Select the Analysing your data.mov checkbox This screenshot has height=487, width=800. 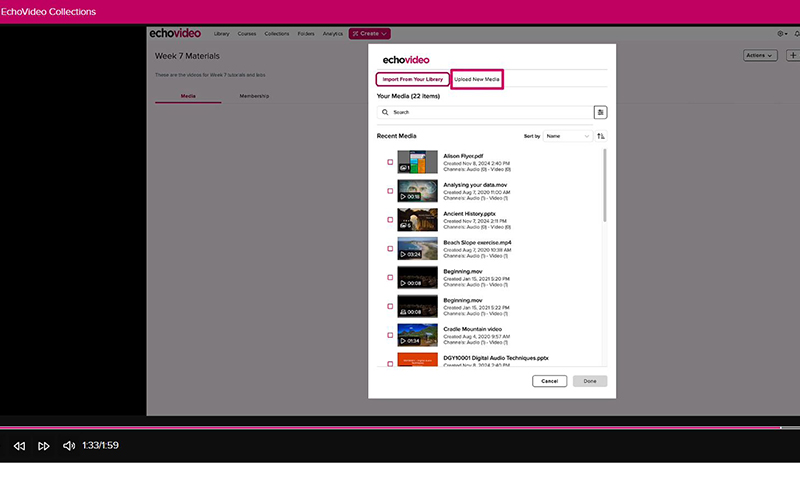pos(390,191)
